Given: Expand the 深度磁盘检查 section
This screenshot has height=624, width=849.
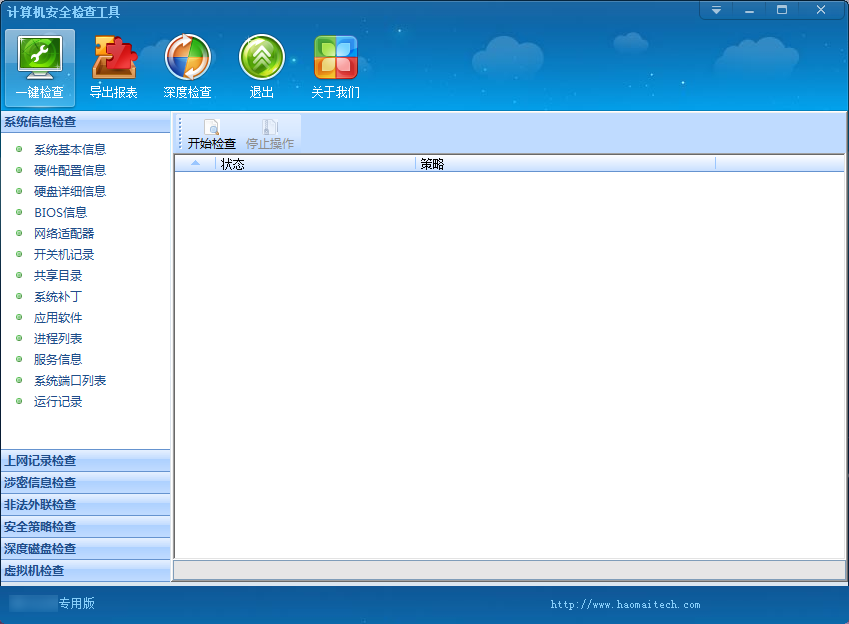Looking at the screenshot, I should tap(86, 549).
